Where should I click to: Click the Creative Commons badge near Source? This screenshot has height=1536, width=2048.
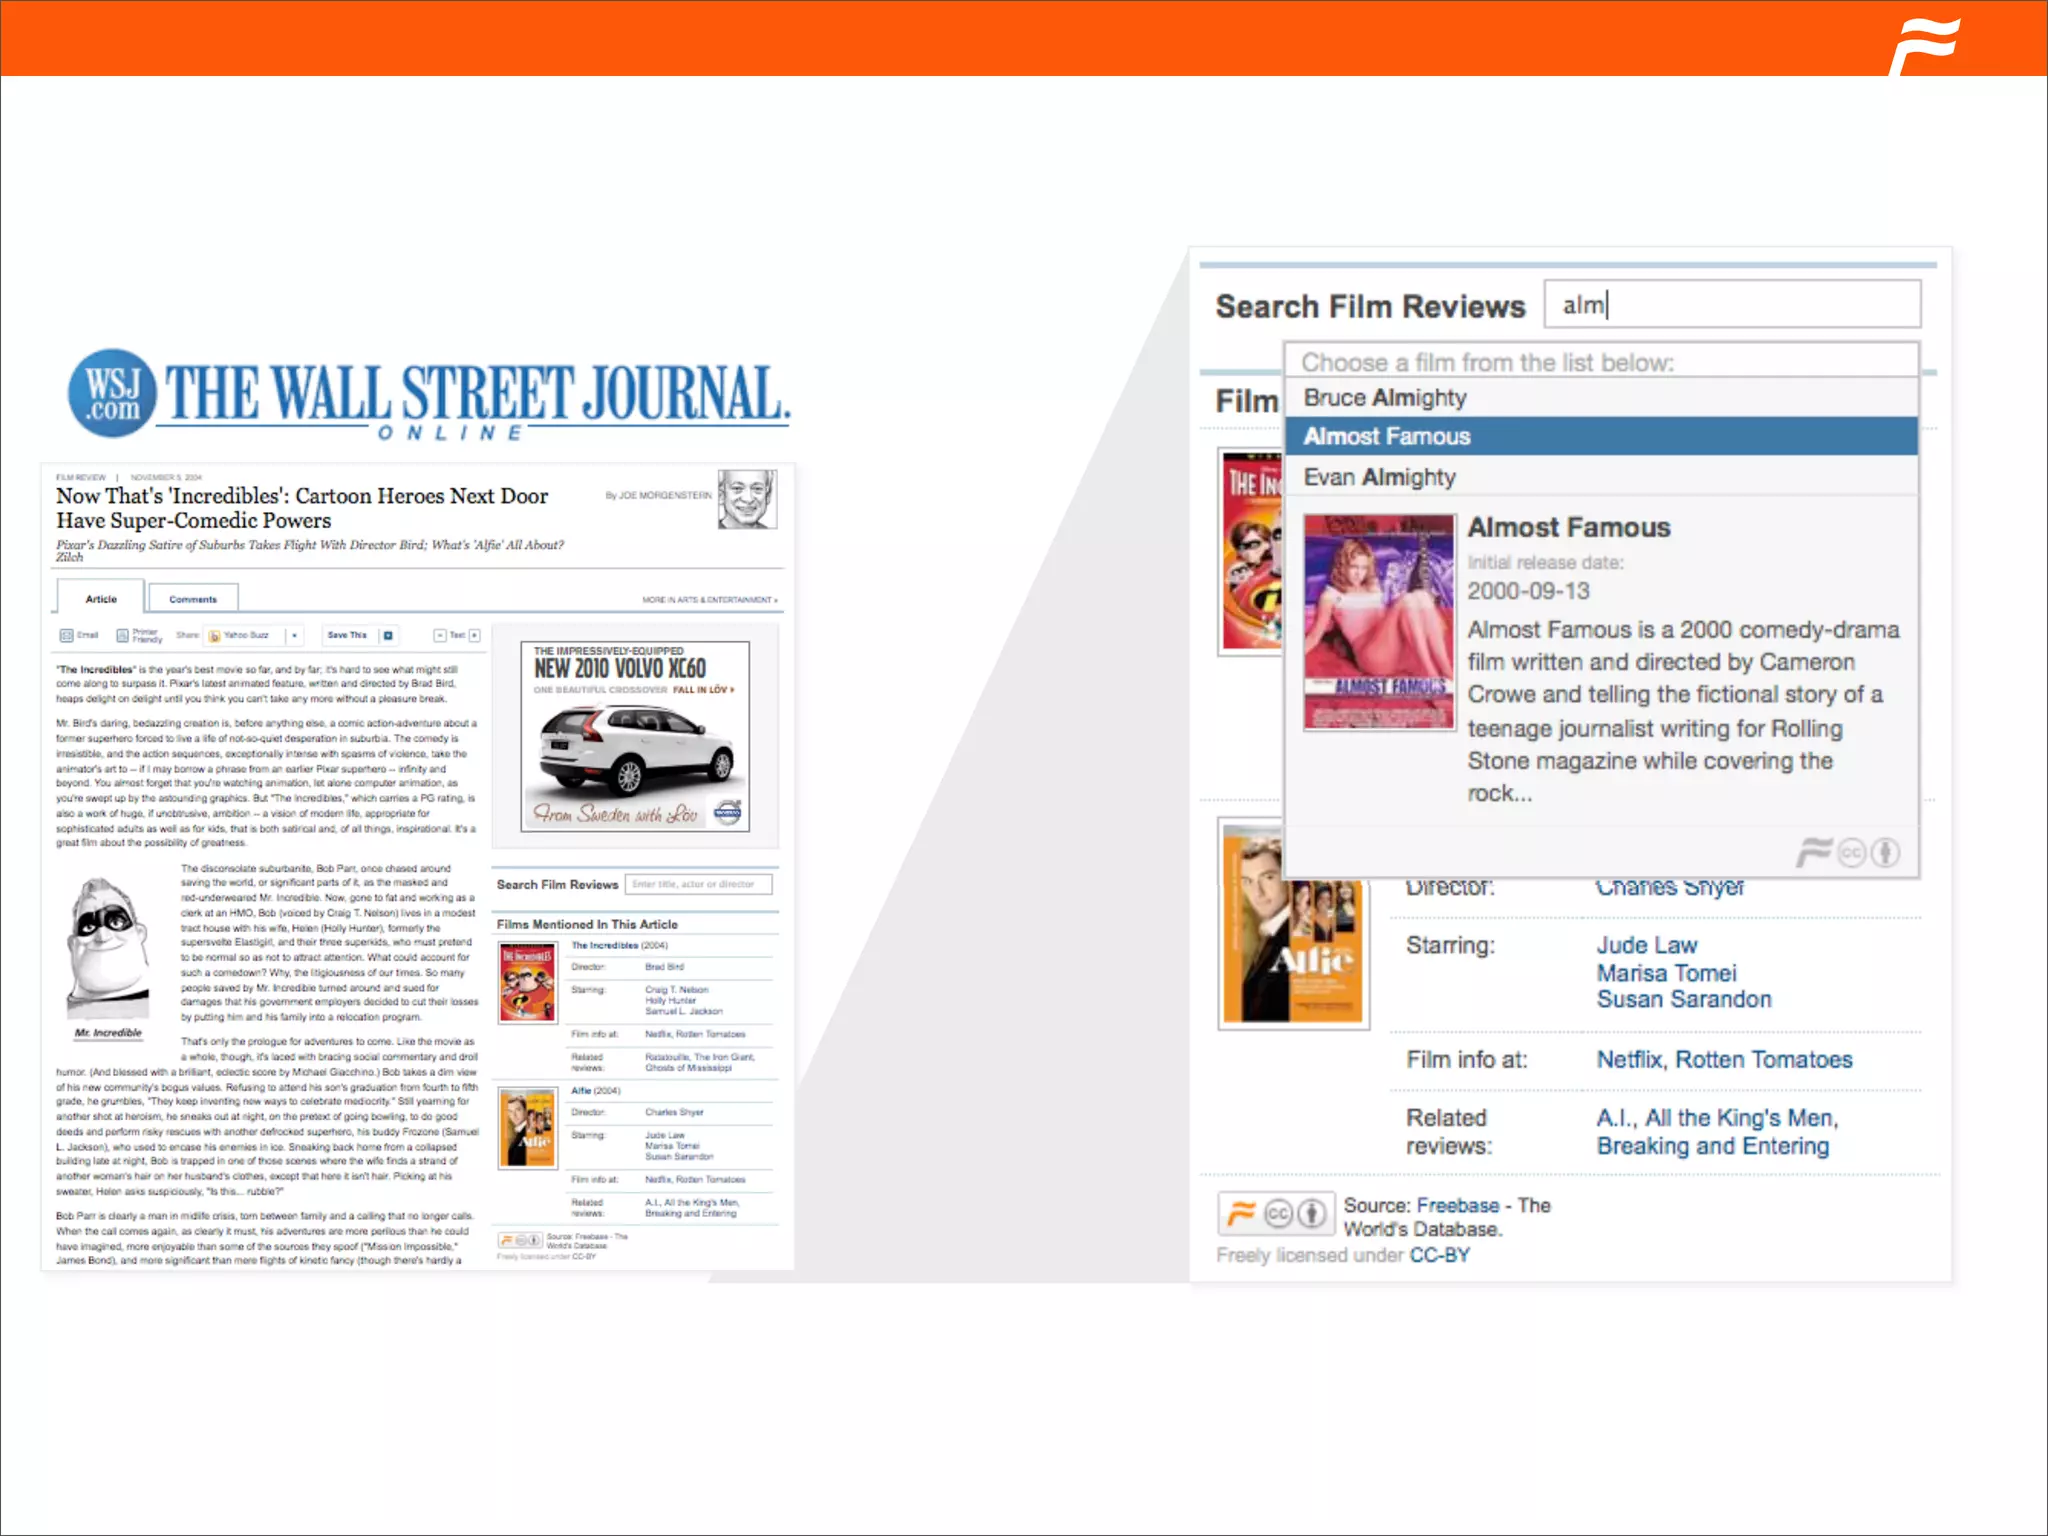coord(1279,1213)
